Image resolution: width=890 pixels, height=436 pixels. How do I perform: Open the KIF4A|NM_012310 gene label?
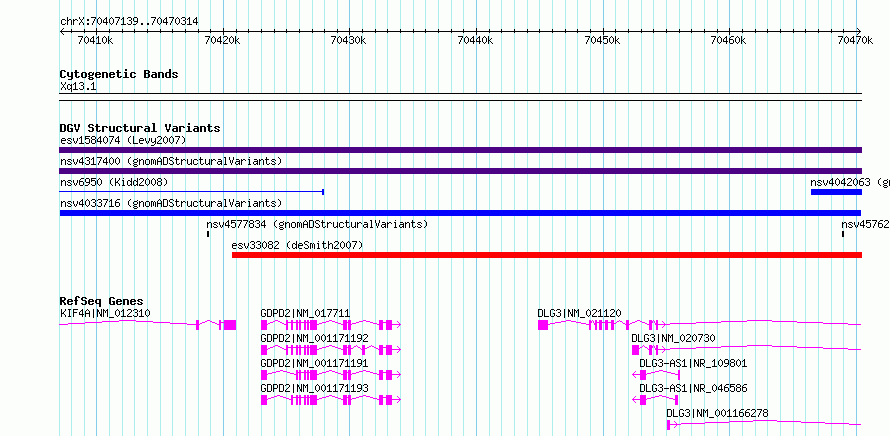coord(105,313)
